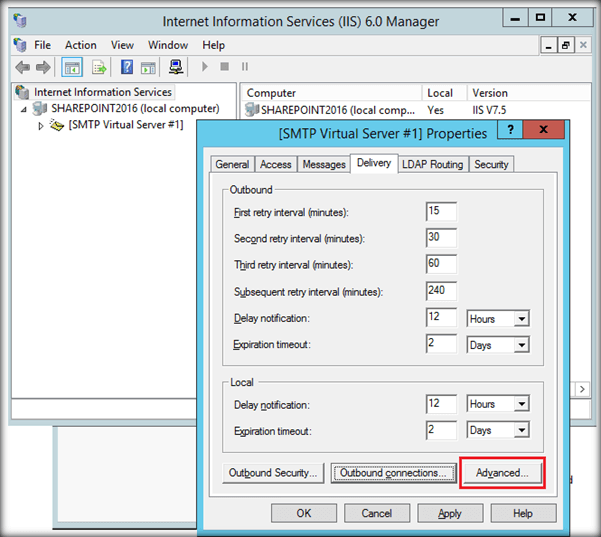601x537 pixels.
Task: Click Cancel in Properties dialog
Action: [377, 513]
